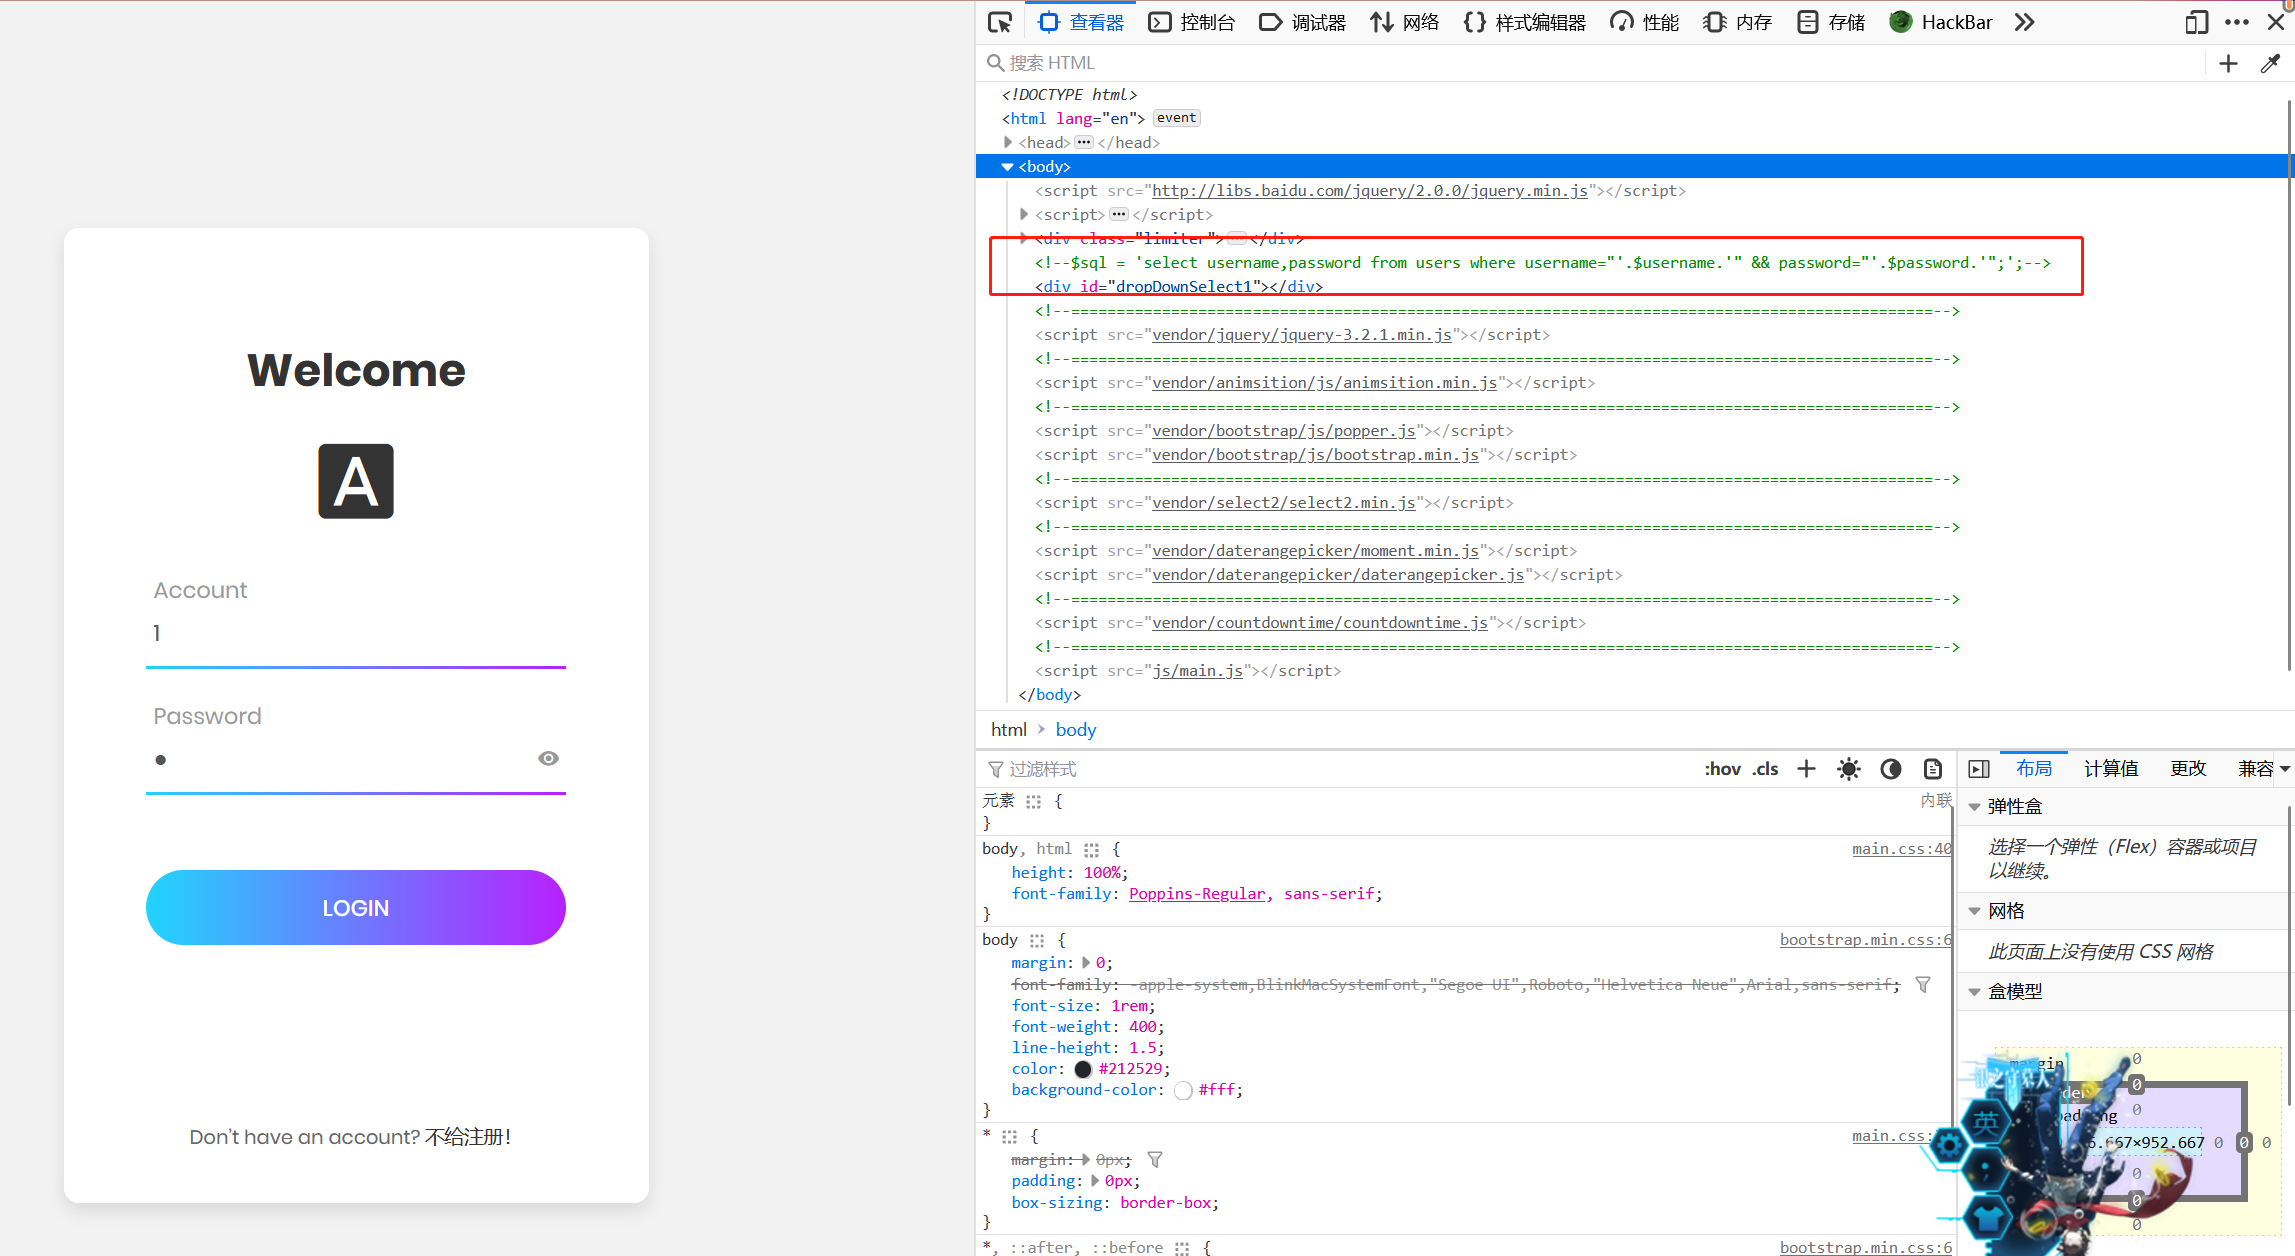Toggle dark color scheme simulation
Screen dimensions: 2295x1256
(1890, 769)
